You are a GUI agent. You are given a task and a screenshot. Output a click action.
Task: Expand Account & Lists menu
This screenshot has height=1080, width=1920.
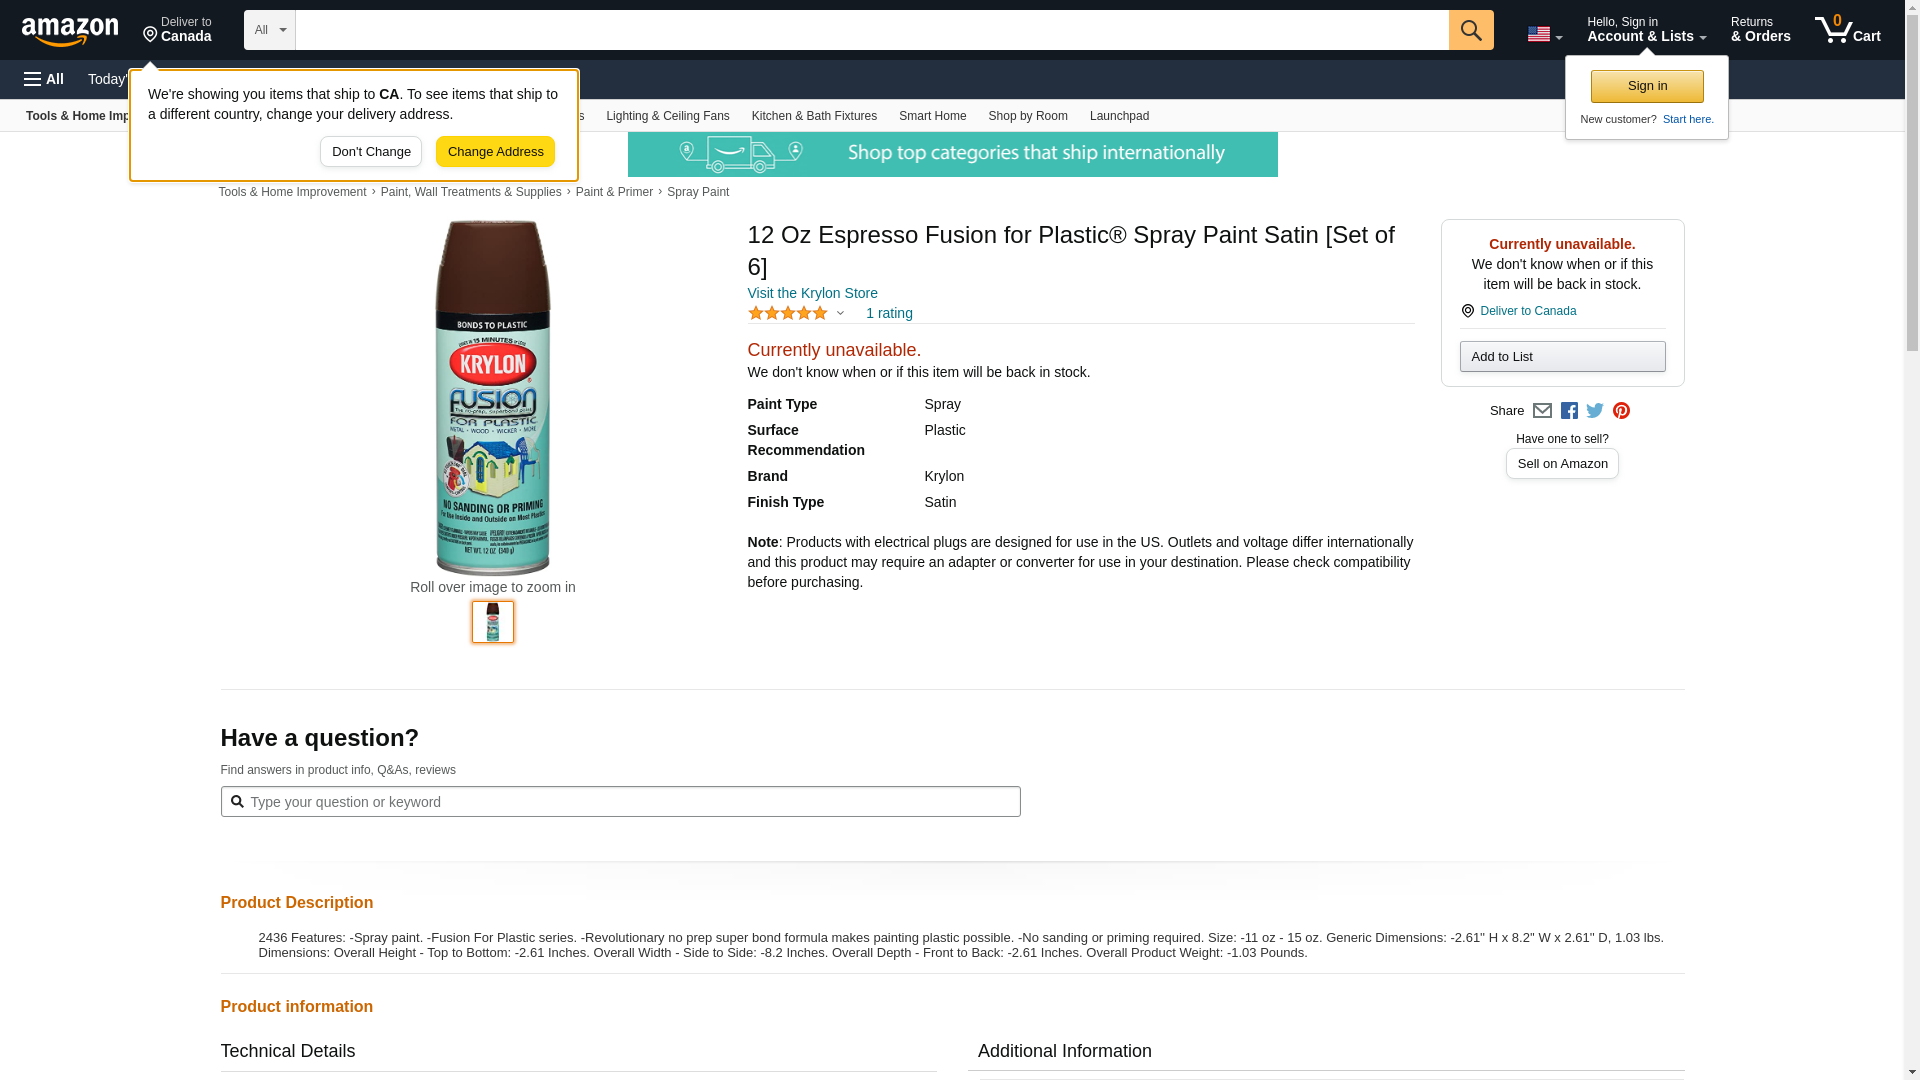point(1646,30)
